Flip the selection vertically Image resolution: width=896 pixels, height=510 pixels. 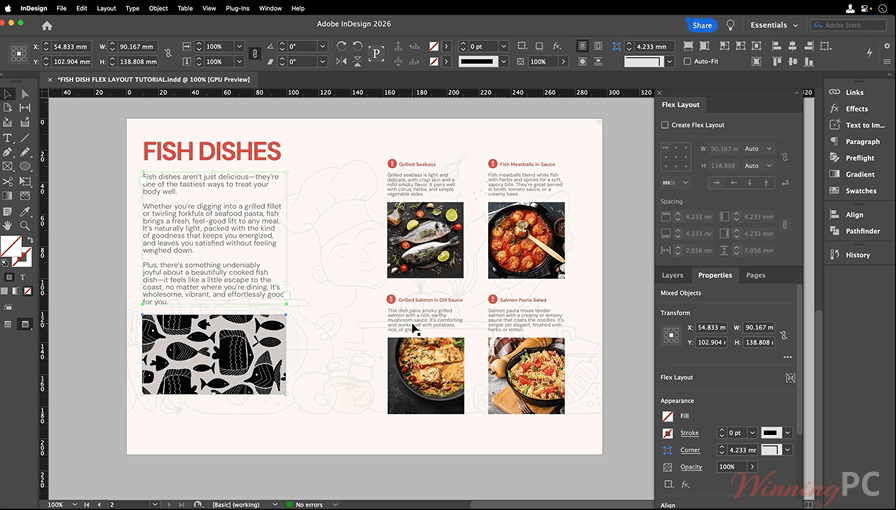(357, 61)
